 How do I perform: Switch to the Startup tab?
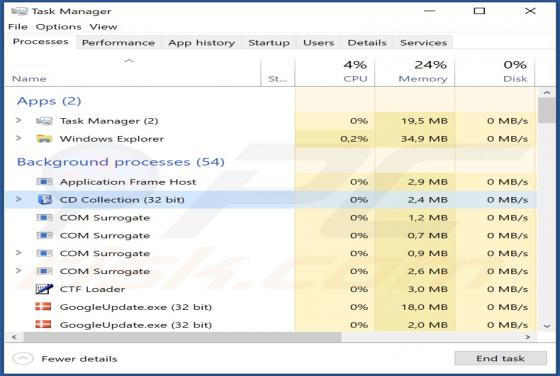click(x=269, y=43)
